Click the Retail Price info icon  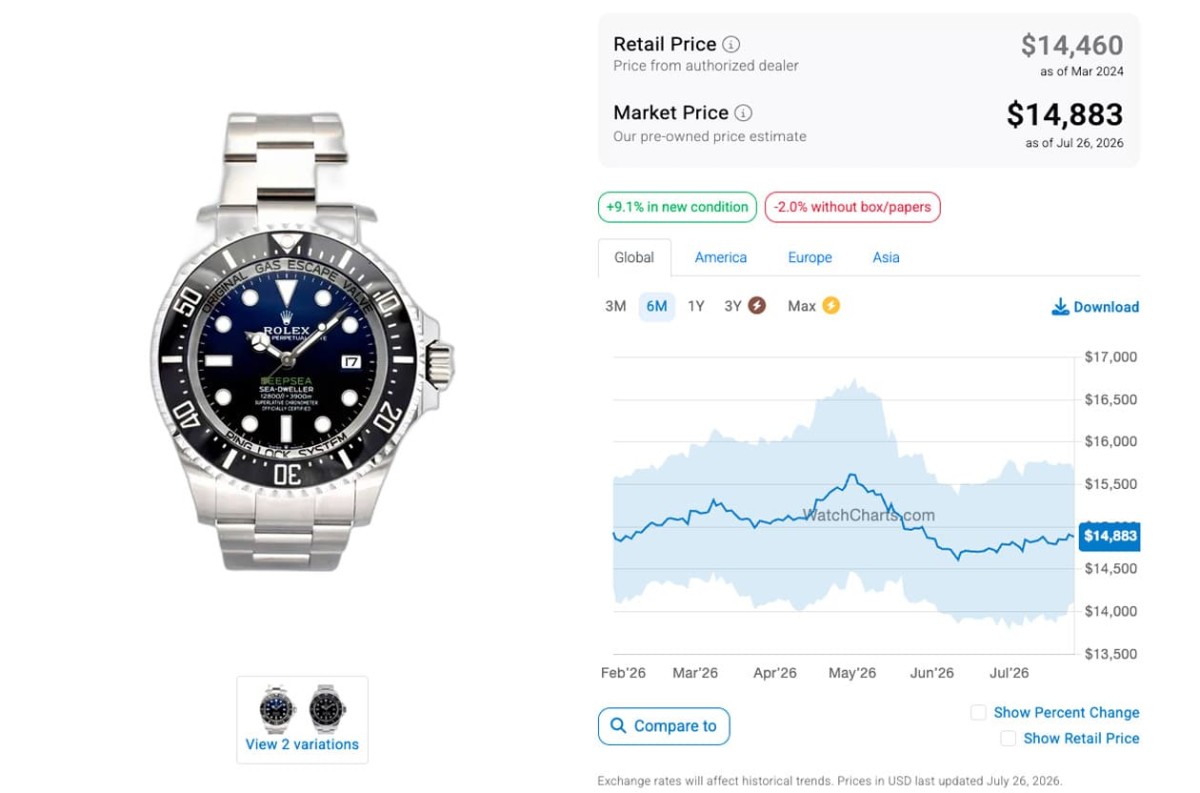tap(732, 44)
